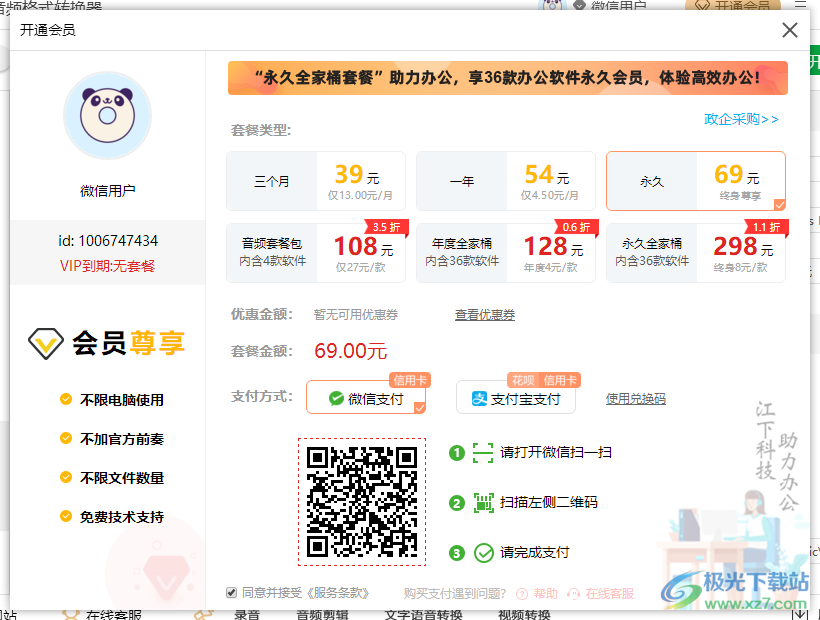The width and height of the screenshot is (820, 620).
Task: Select the 音频套餐包 108元 plan
Action: [x=316, y=253]
